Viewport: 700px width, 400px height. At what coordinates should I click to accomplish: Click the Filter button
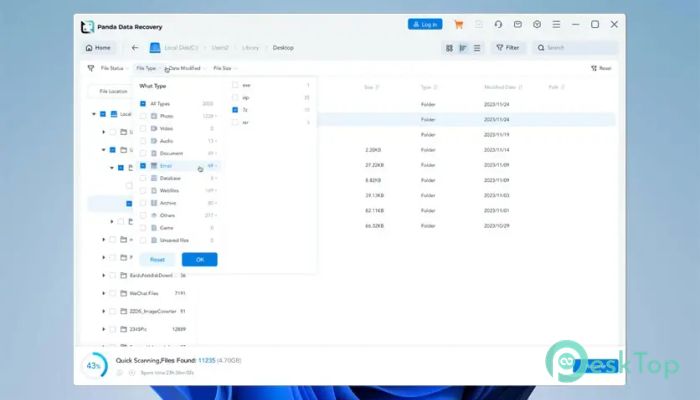tap(508, 48)
